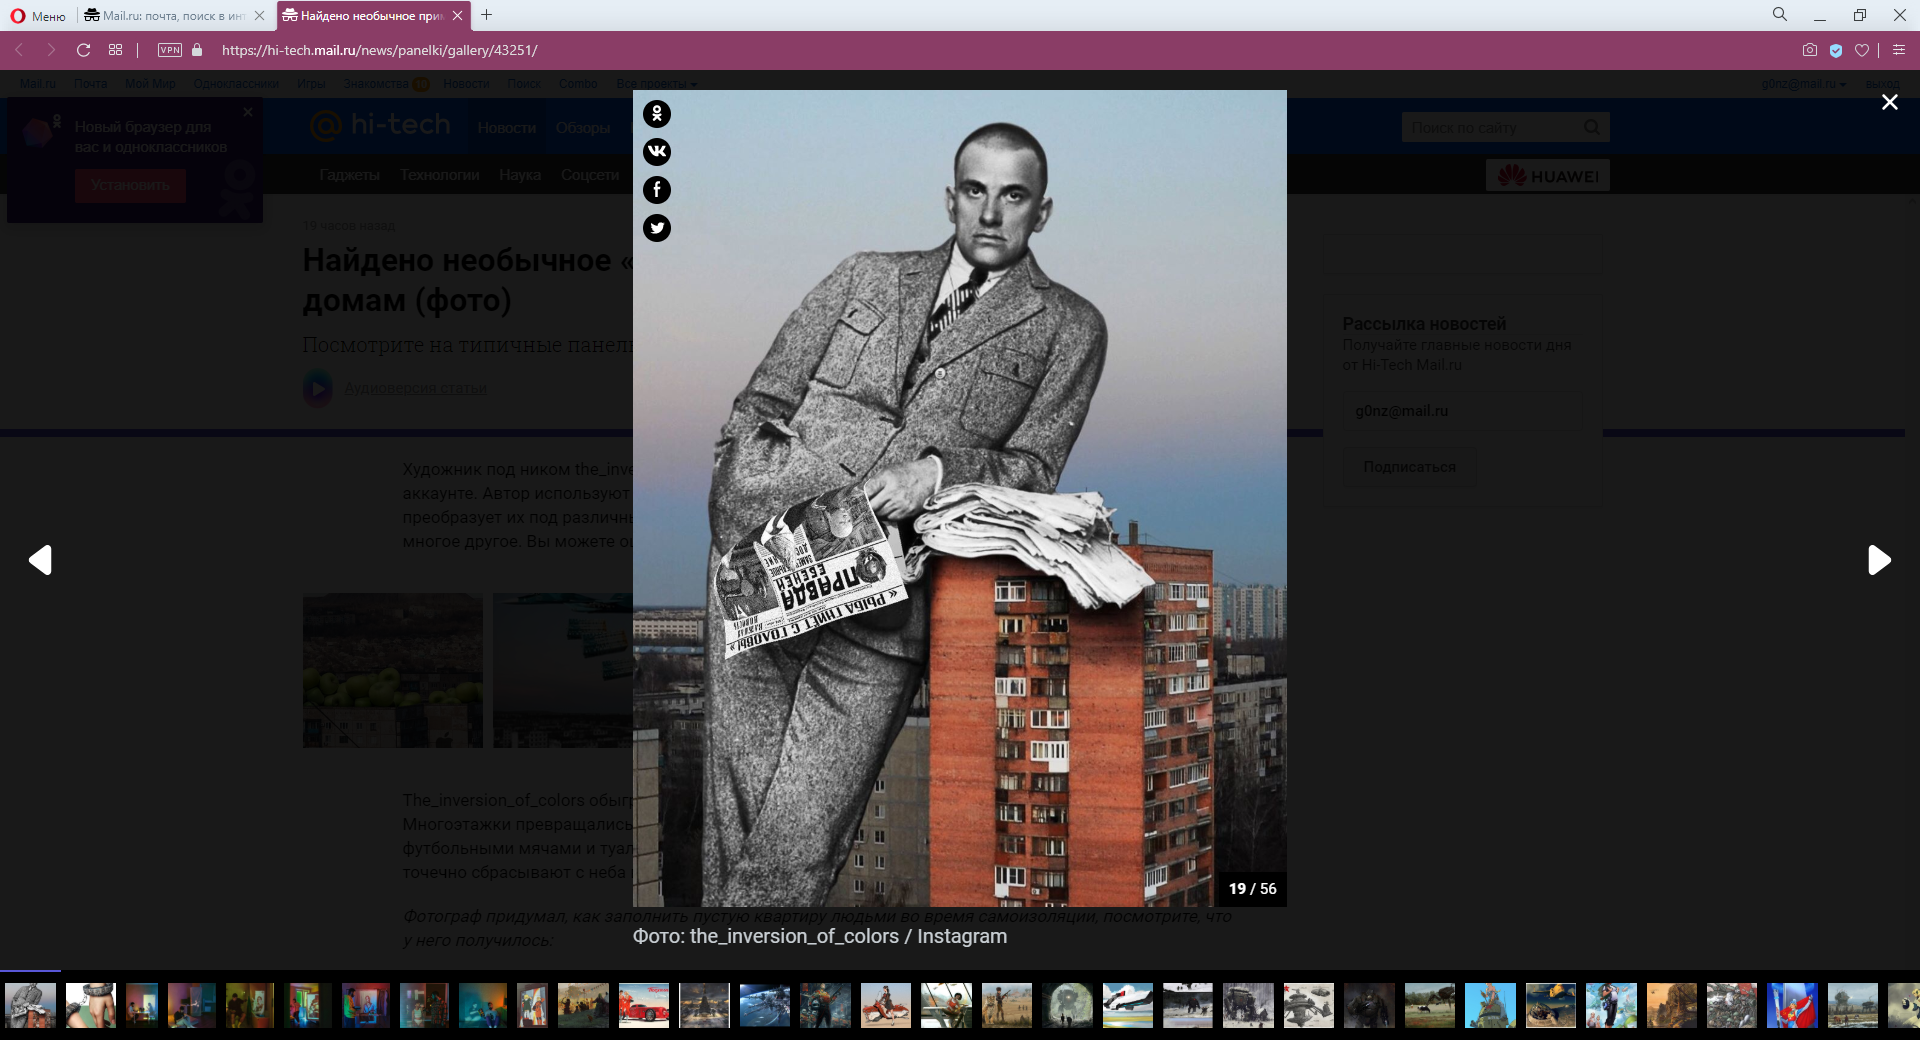Open the chained bracelet thumbnail
The image size is (1920, 1040).
point(91,1005)
